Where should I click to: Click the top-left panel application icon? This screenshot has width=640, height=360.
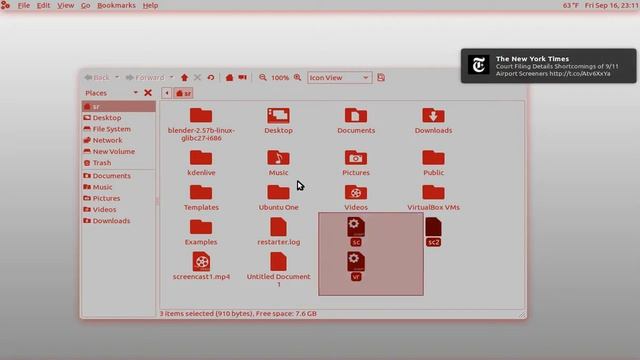5,5
